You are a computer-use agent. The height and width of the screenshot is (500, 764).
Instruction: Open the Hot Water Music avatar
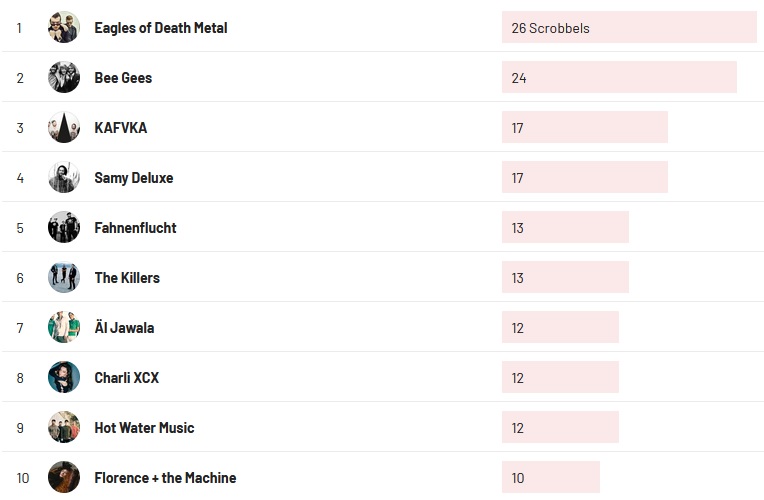coord(64,428)
